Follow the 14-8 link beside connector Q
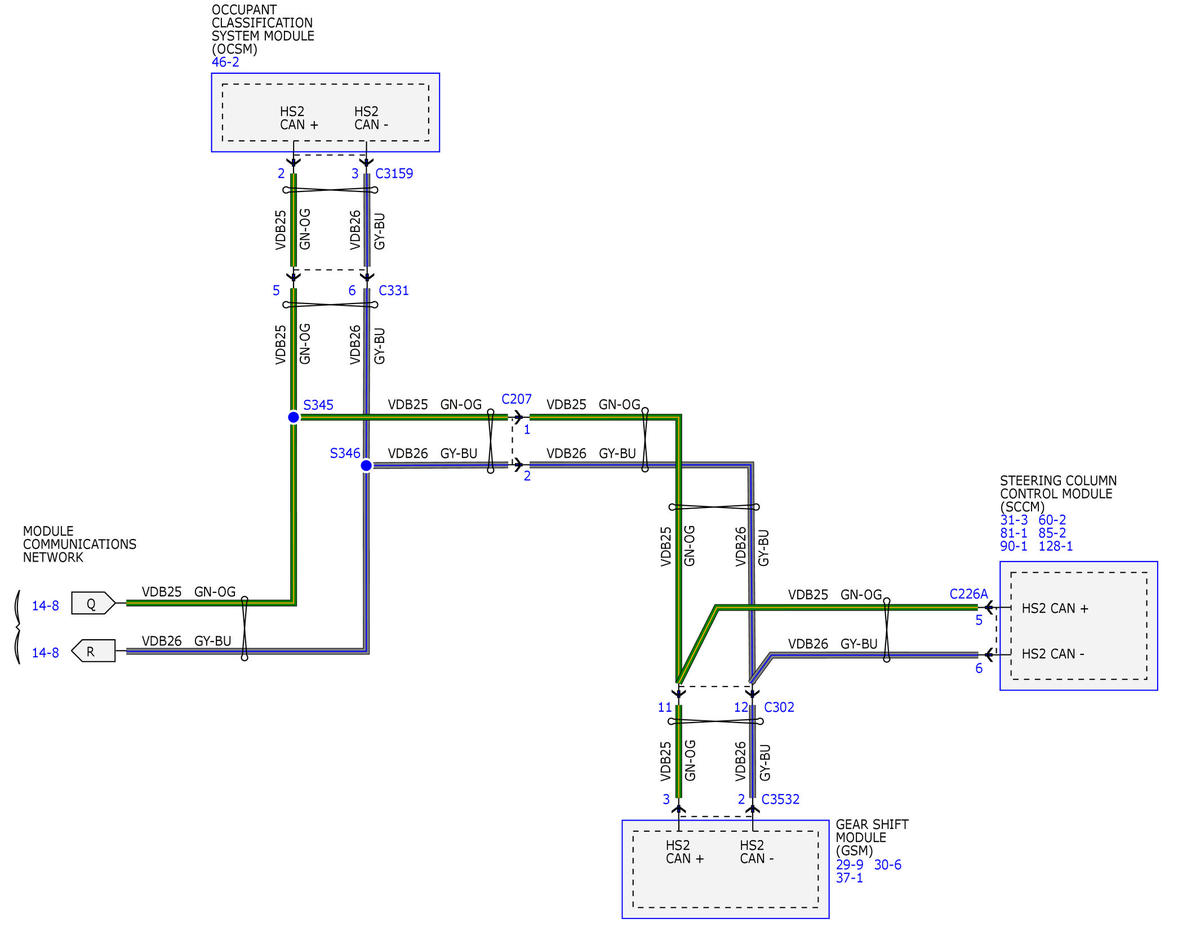This screenshot has height=927, width=1200. (45, 603)
